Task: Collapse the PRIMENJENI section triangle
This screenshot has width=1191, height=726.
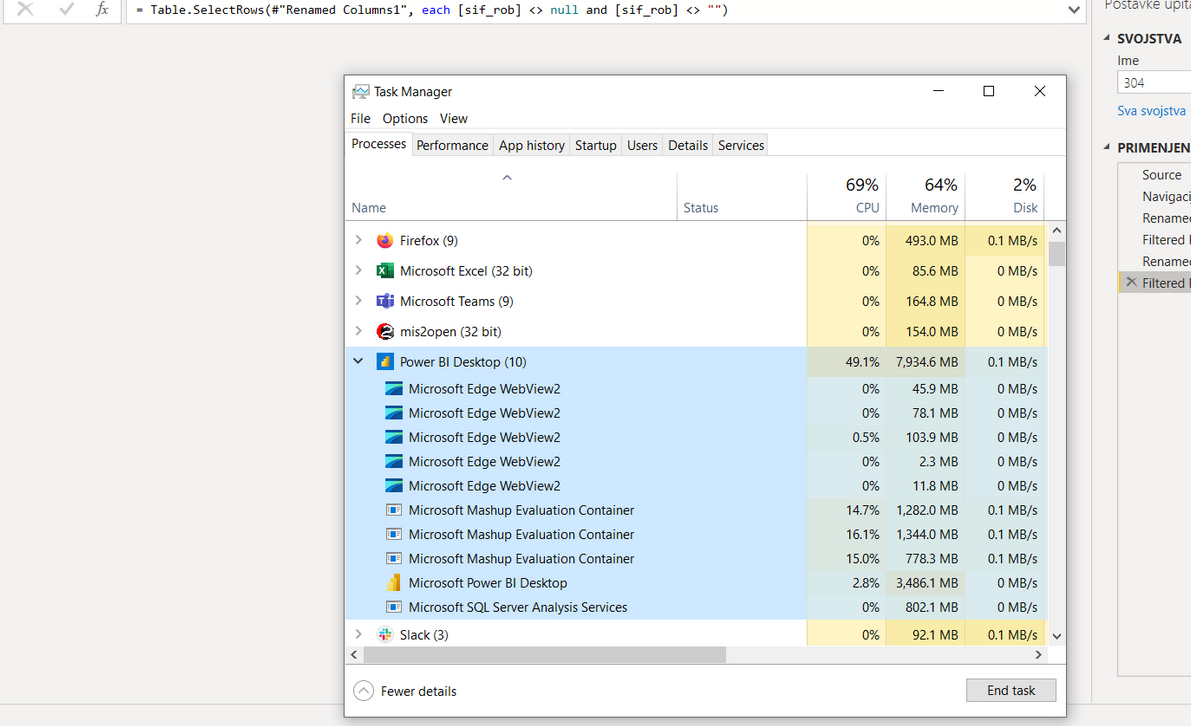Action: (x=1107, y=147)
